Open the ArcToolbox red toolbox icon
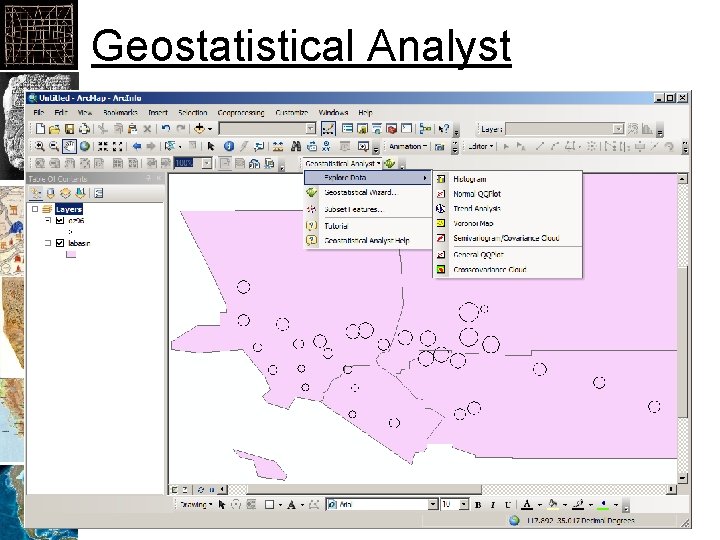720x540 pixels. tap(392, 129)
